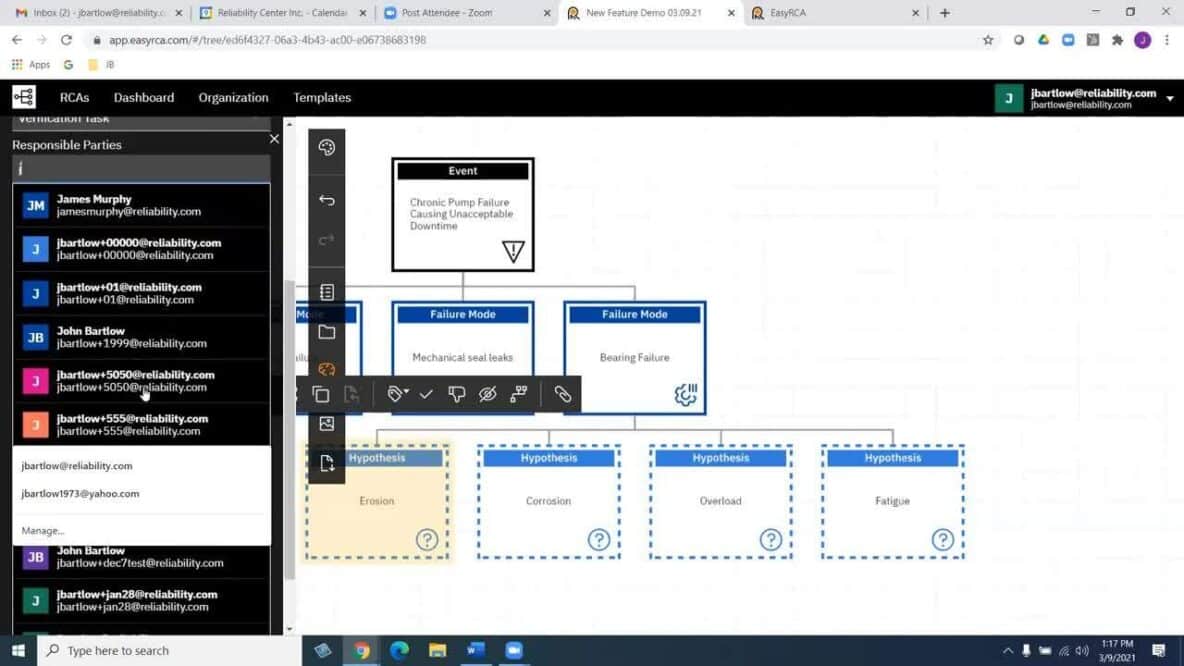Click the responsible parties search field
The width and height of the screenshot is (1184, 666).
tap(140, 169)
